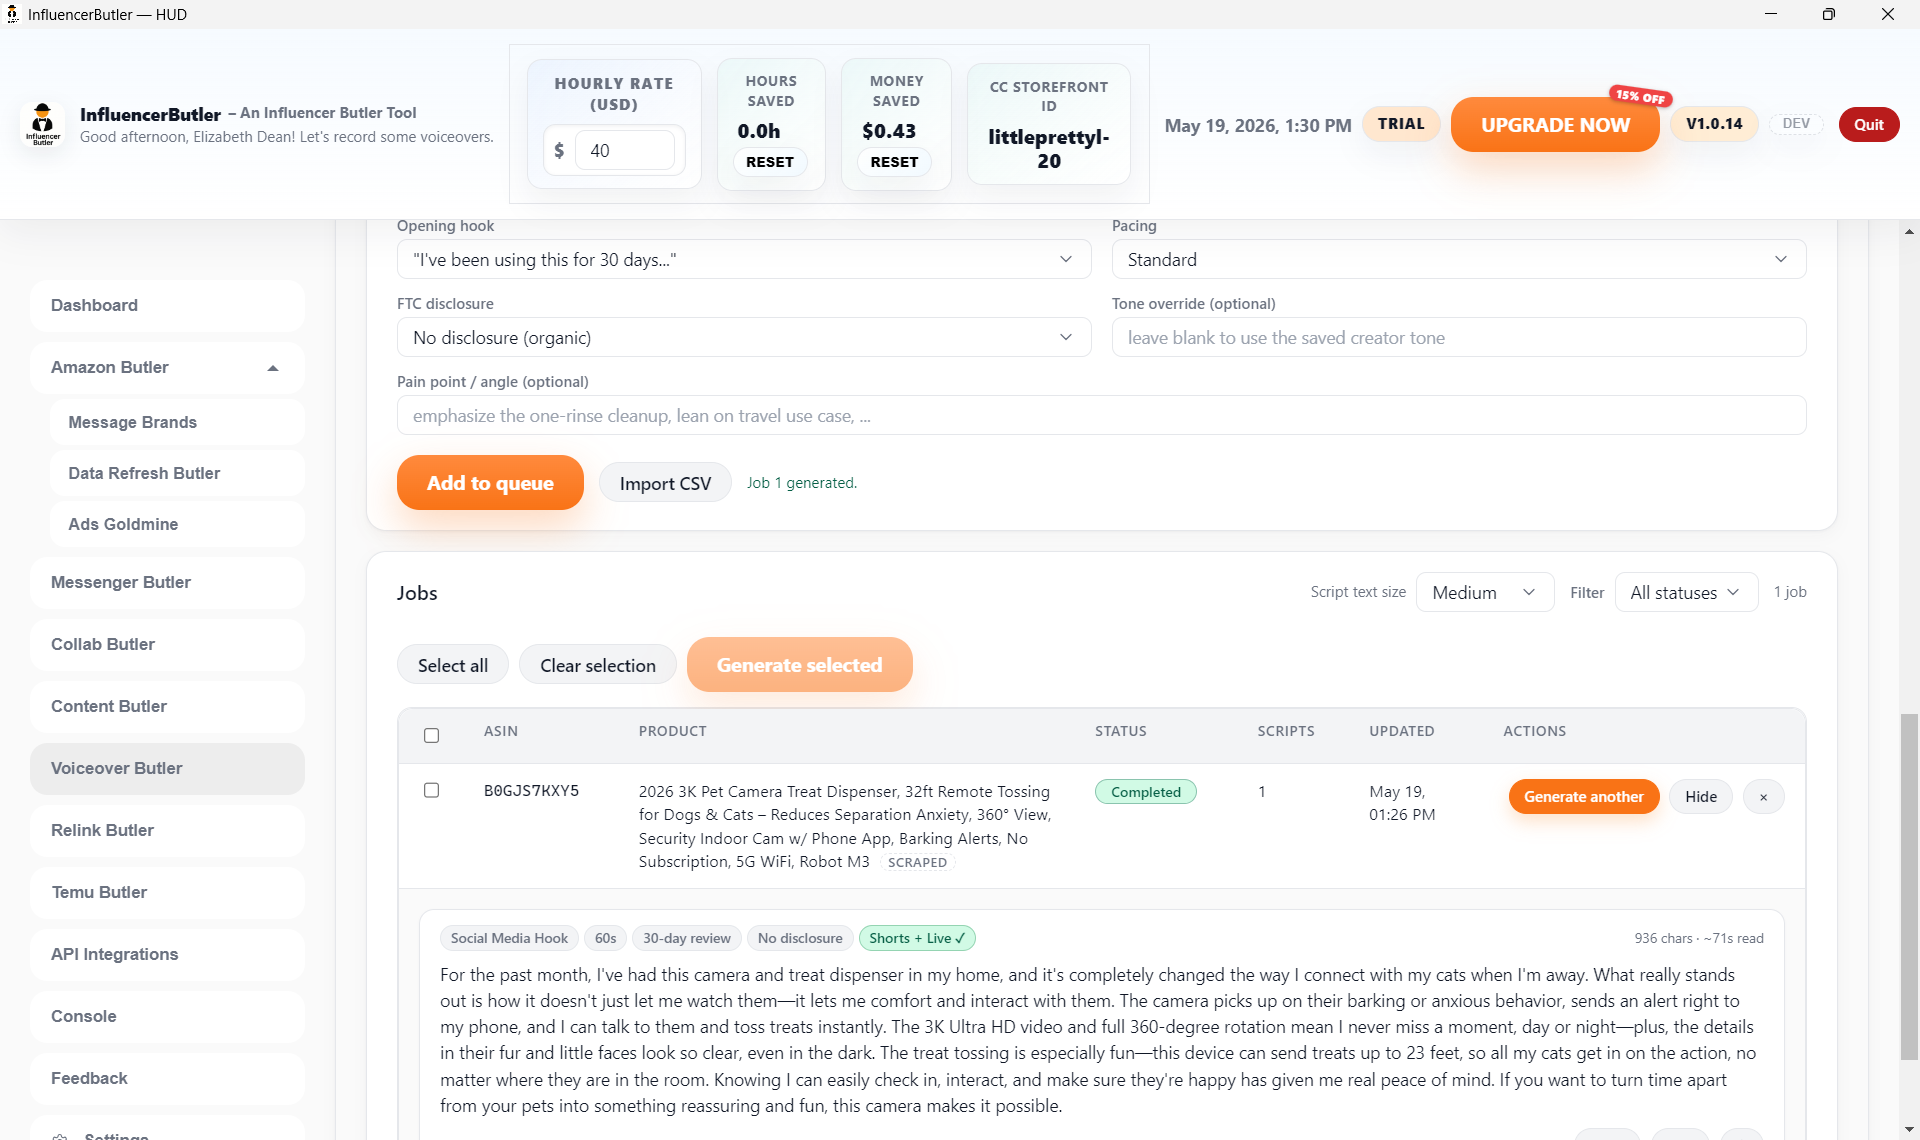Image resolution: width=1920 pixels, height=1140 pixels.
Task: Click the littleprettyl-20 storefront ID
Action: 1048,149
